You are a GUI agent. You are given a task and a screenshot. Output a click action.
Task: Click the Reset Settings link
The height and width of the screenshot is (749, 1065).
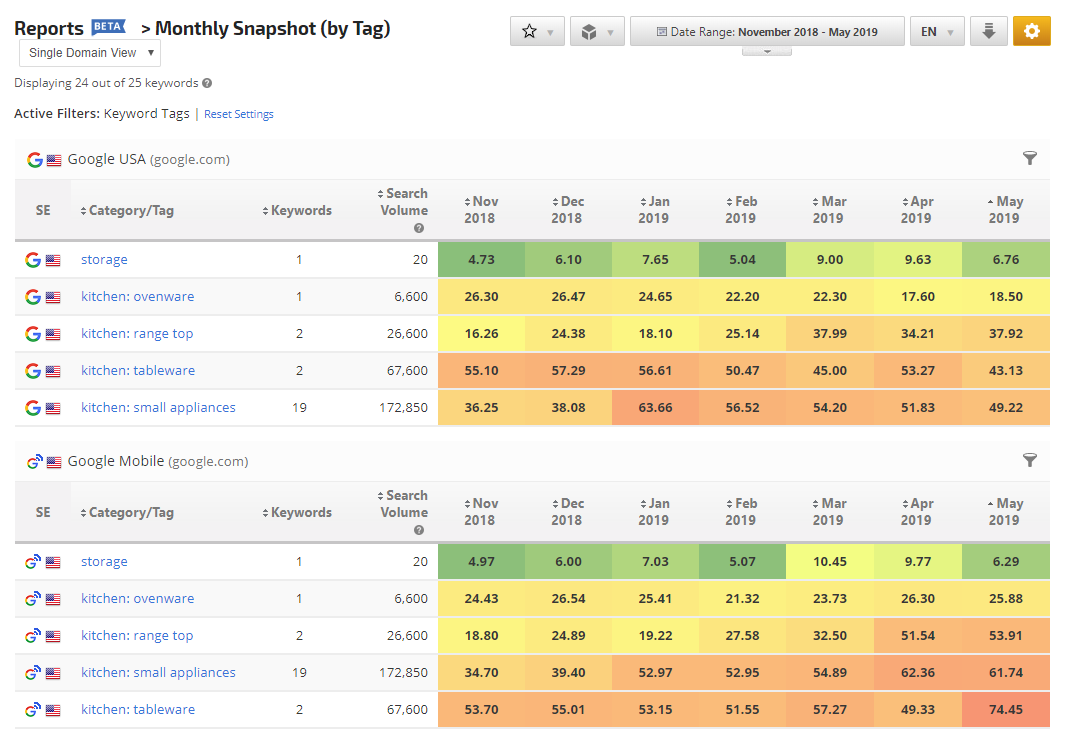coord(239,115)
